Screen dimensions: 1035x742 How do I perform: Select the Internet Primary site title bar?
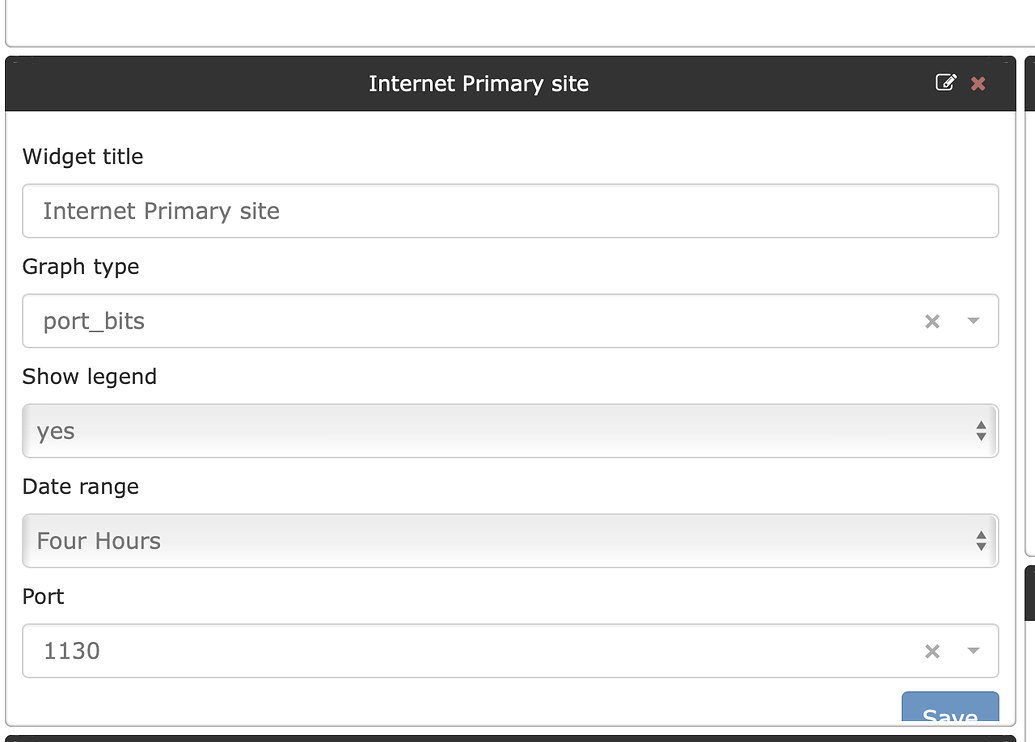(x=478, y=84)
